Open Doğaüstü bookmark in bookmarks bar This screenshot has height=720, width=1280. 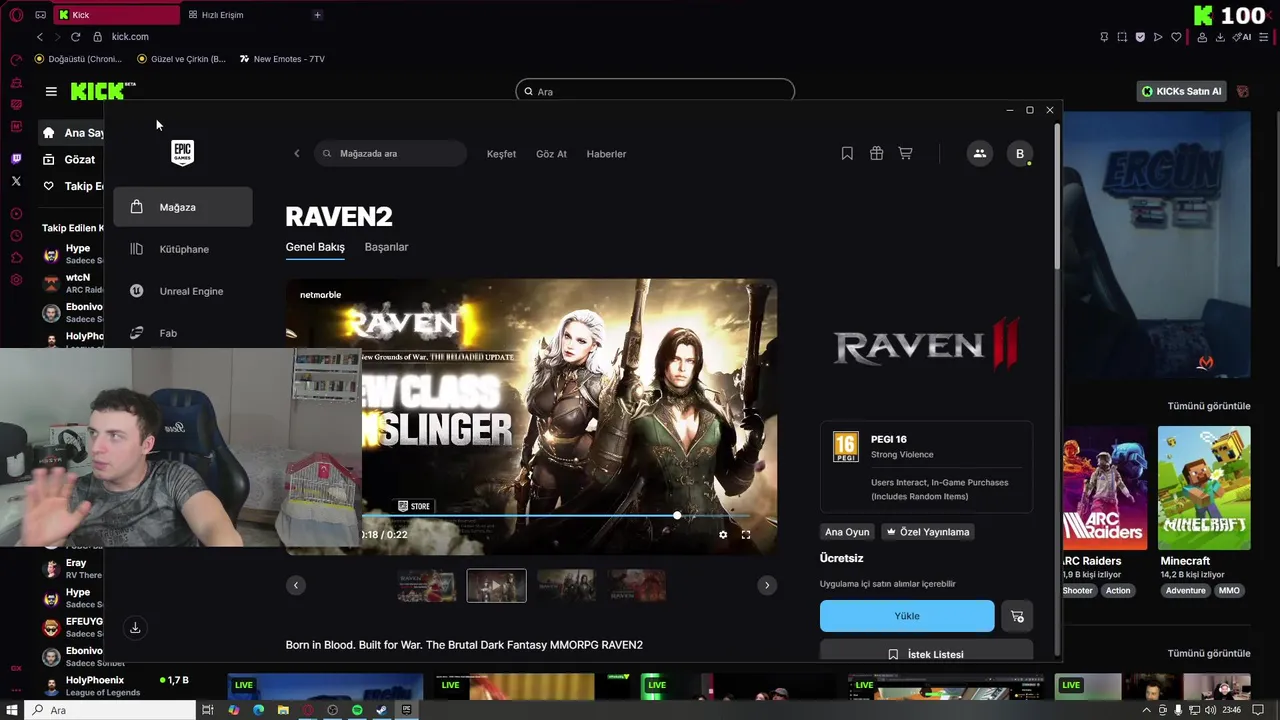click(78, 59)
